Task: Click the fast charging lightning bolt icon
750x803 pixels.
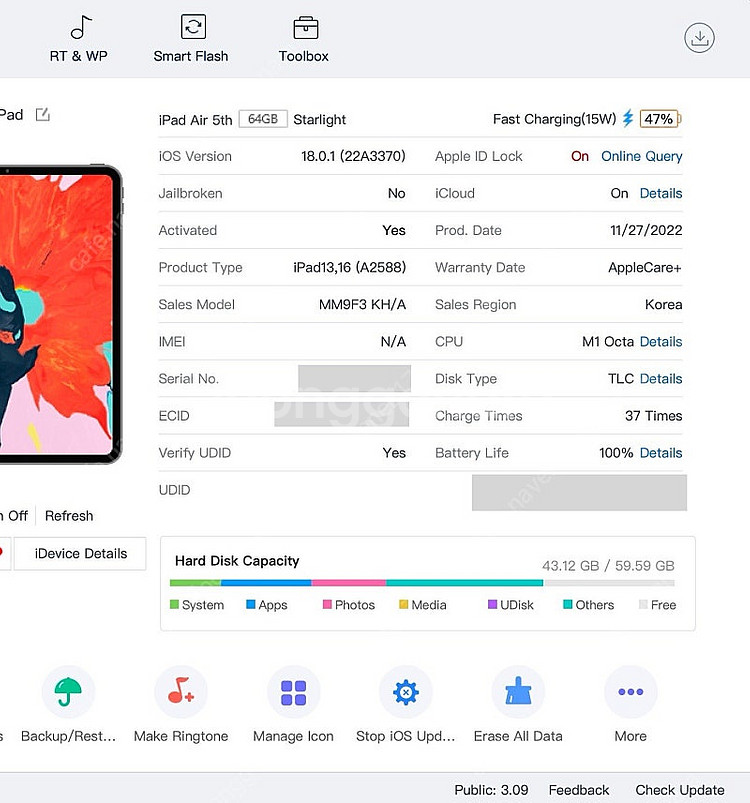Action: click(628, 118)
